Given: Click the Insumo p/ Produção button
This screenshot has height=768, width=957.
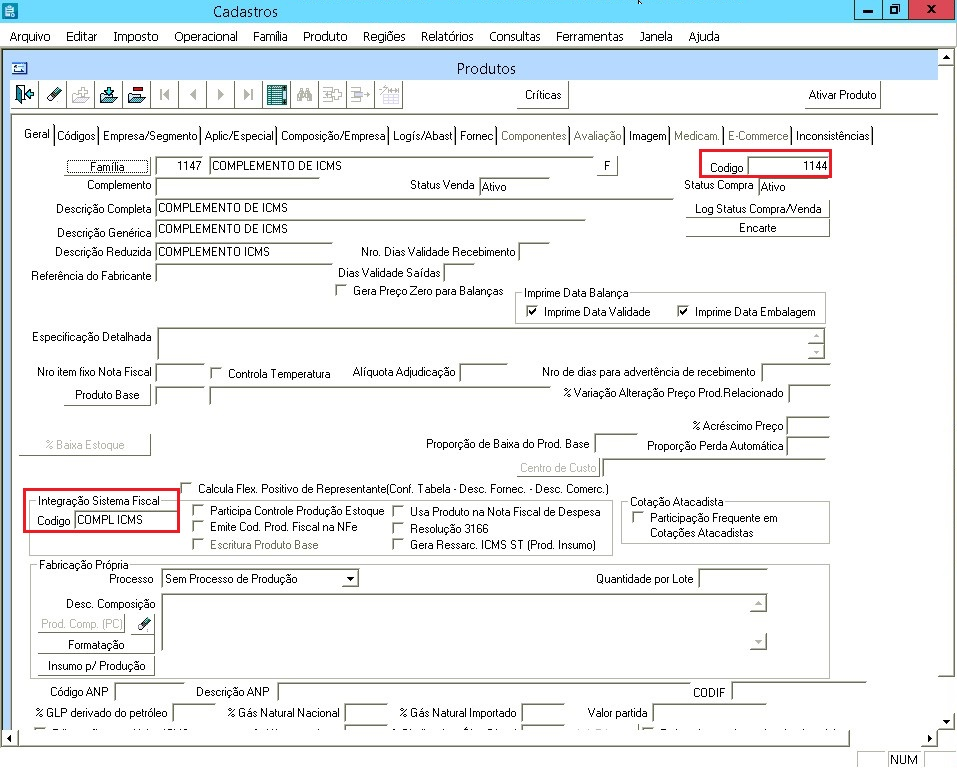Looking at the screenshot, I should pyautogui.click(x=96, y=665).
